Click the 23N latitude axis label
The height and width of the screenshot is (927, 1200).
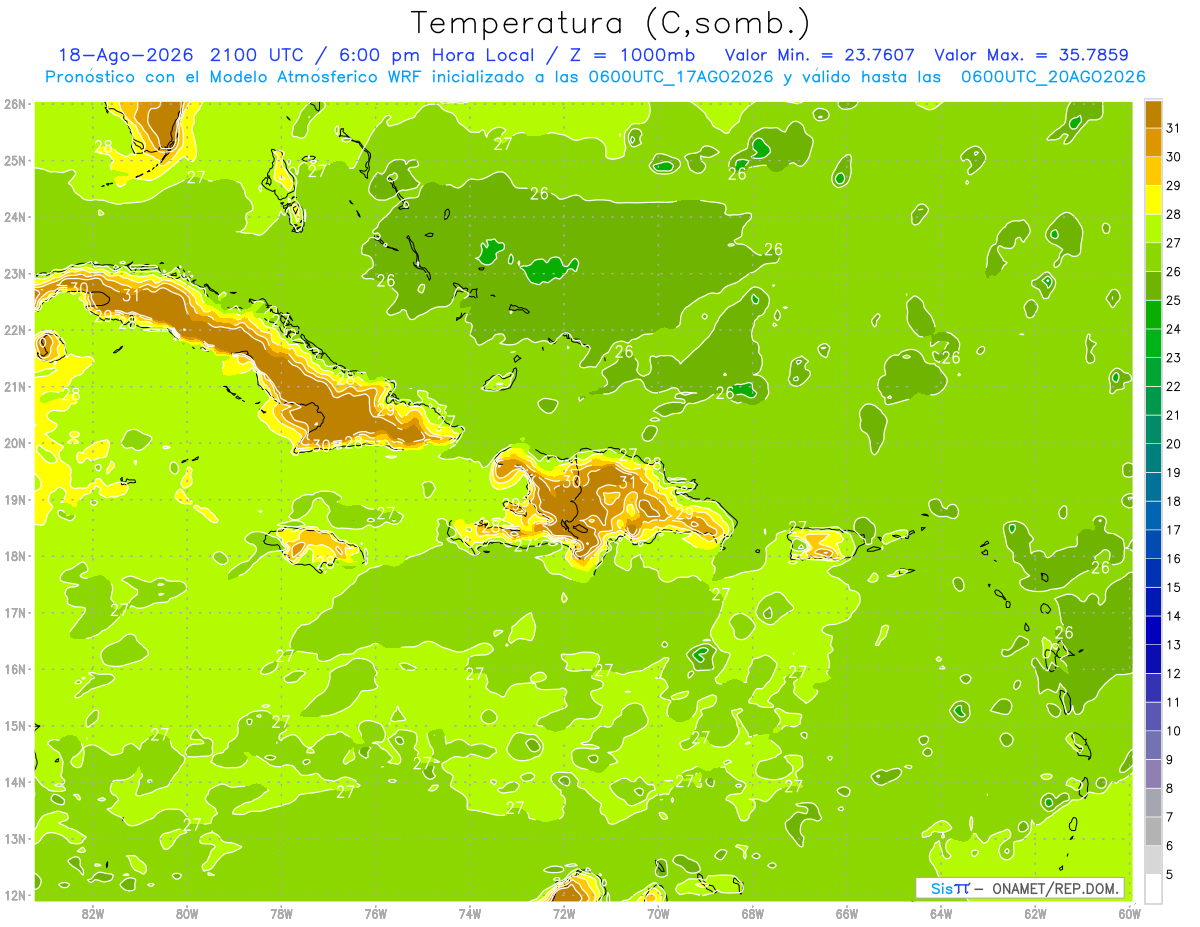pos(14,273)
